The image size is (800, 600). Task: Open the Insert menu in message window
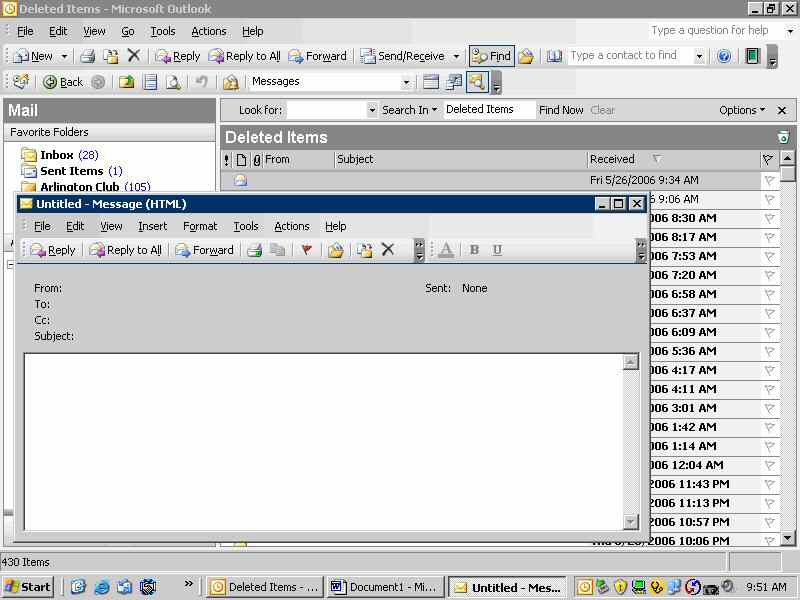click(153, 226)
